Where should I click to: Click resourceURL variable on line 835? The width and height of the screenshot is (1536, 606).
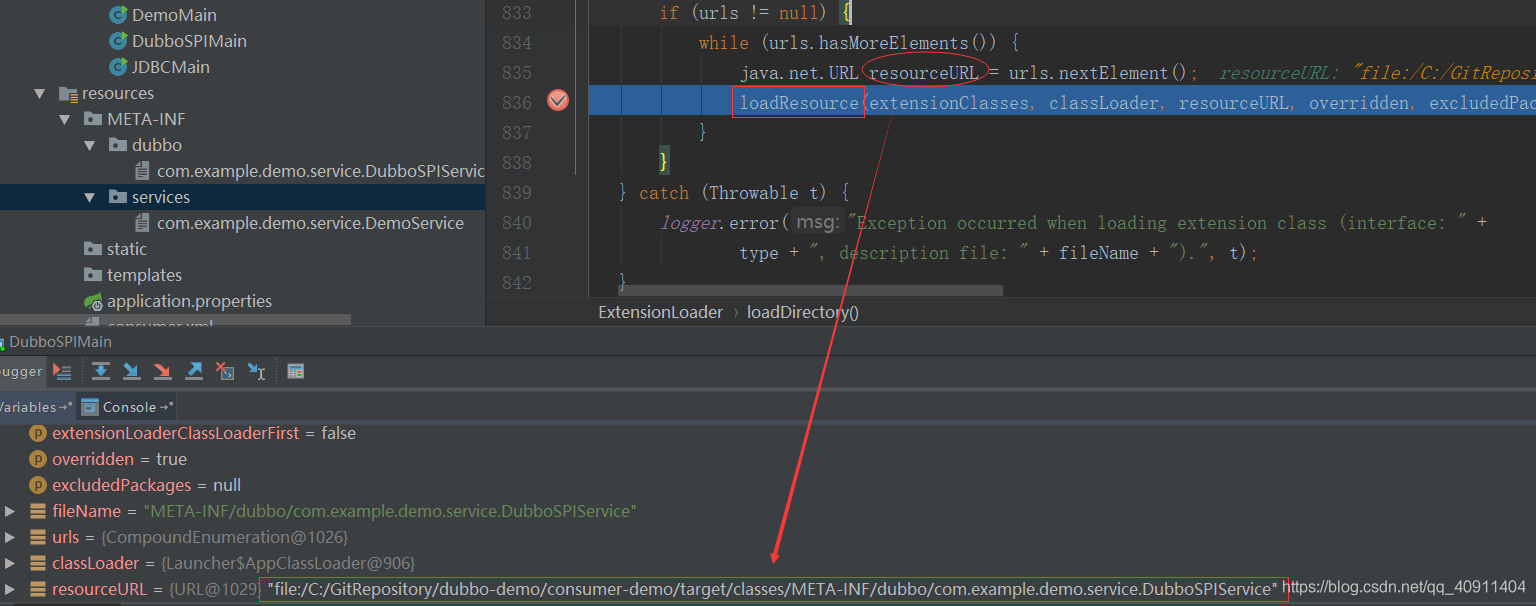(x=924, y=73)
